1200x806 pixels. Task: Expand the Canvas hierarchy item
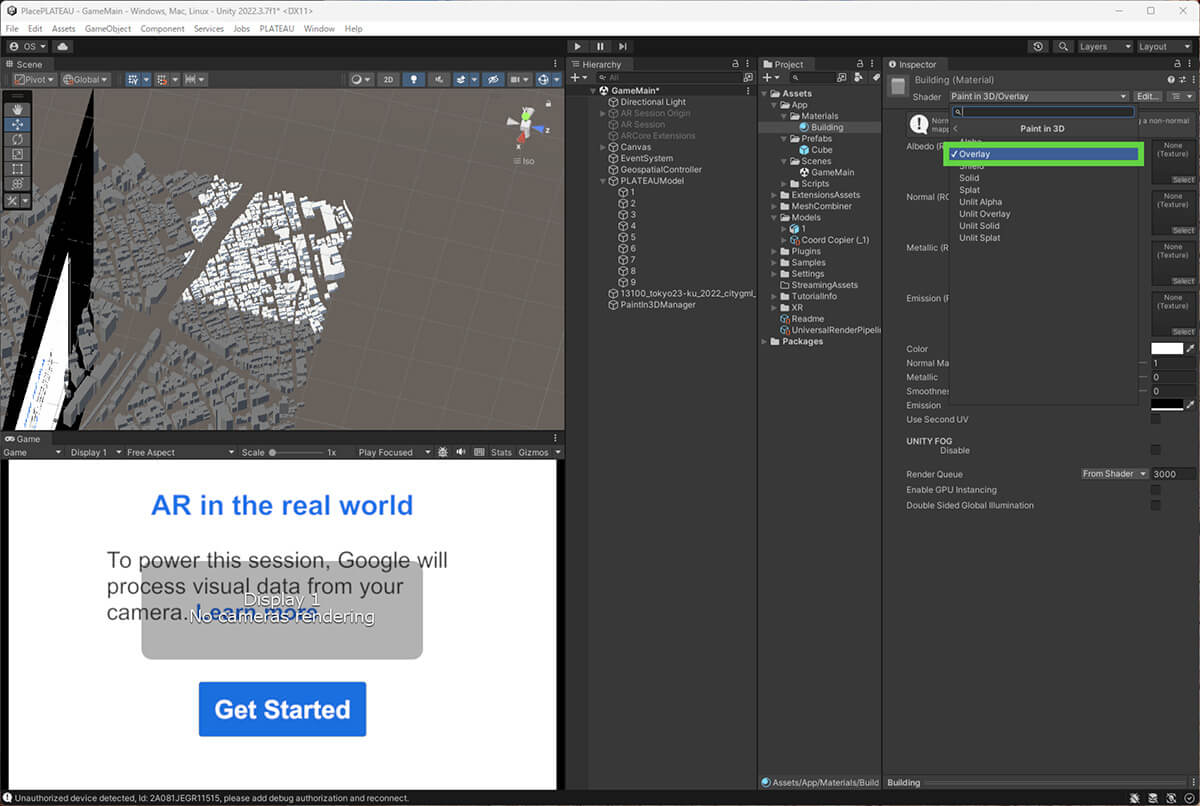pos(603,147)
